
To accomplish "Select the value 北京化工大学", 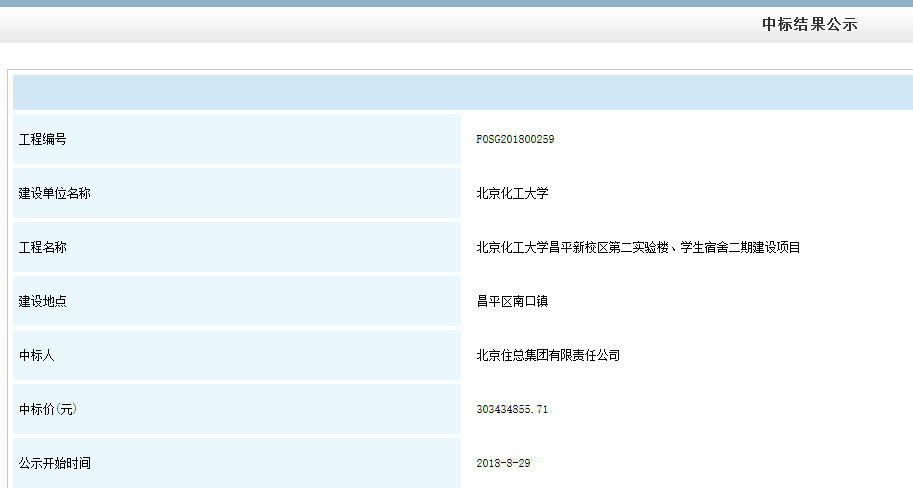I will tap(512, 193).
